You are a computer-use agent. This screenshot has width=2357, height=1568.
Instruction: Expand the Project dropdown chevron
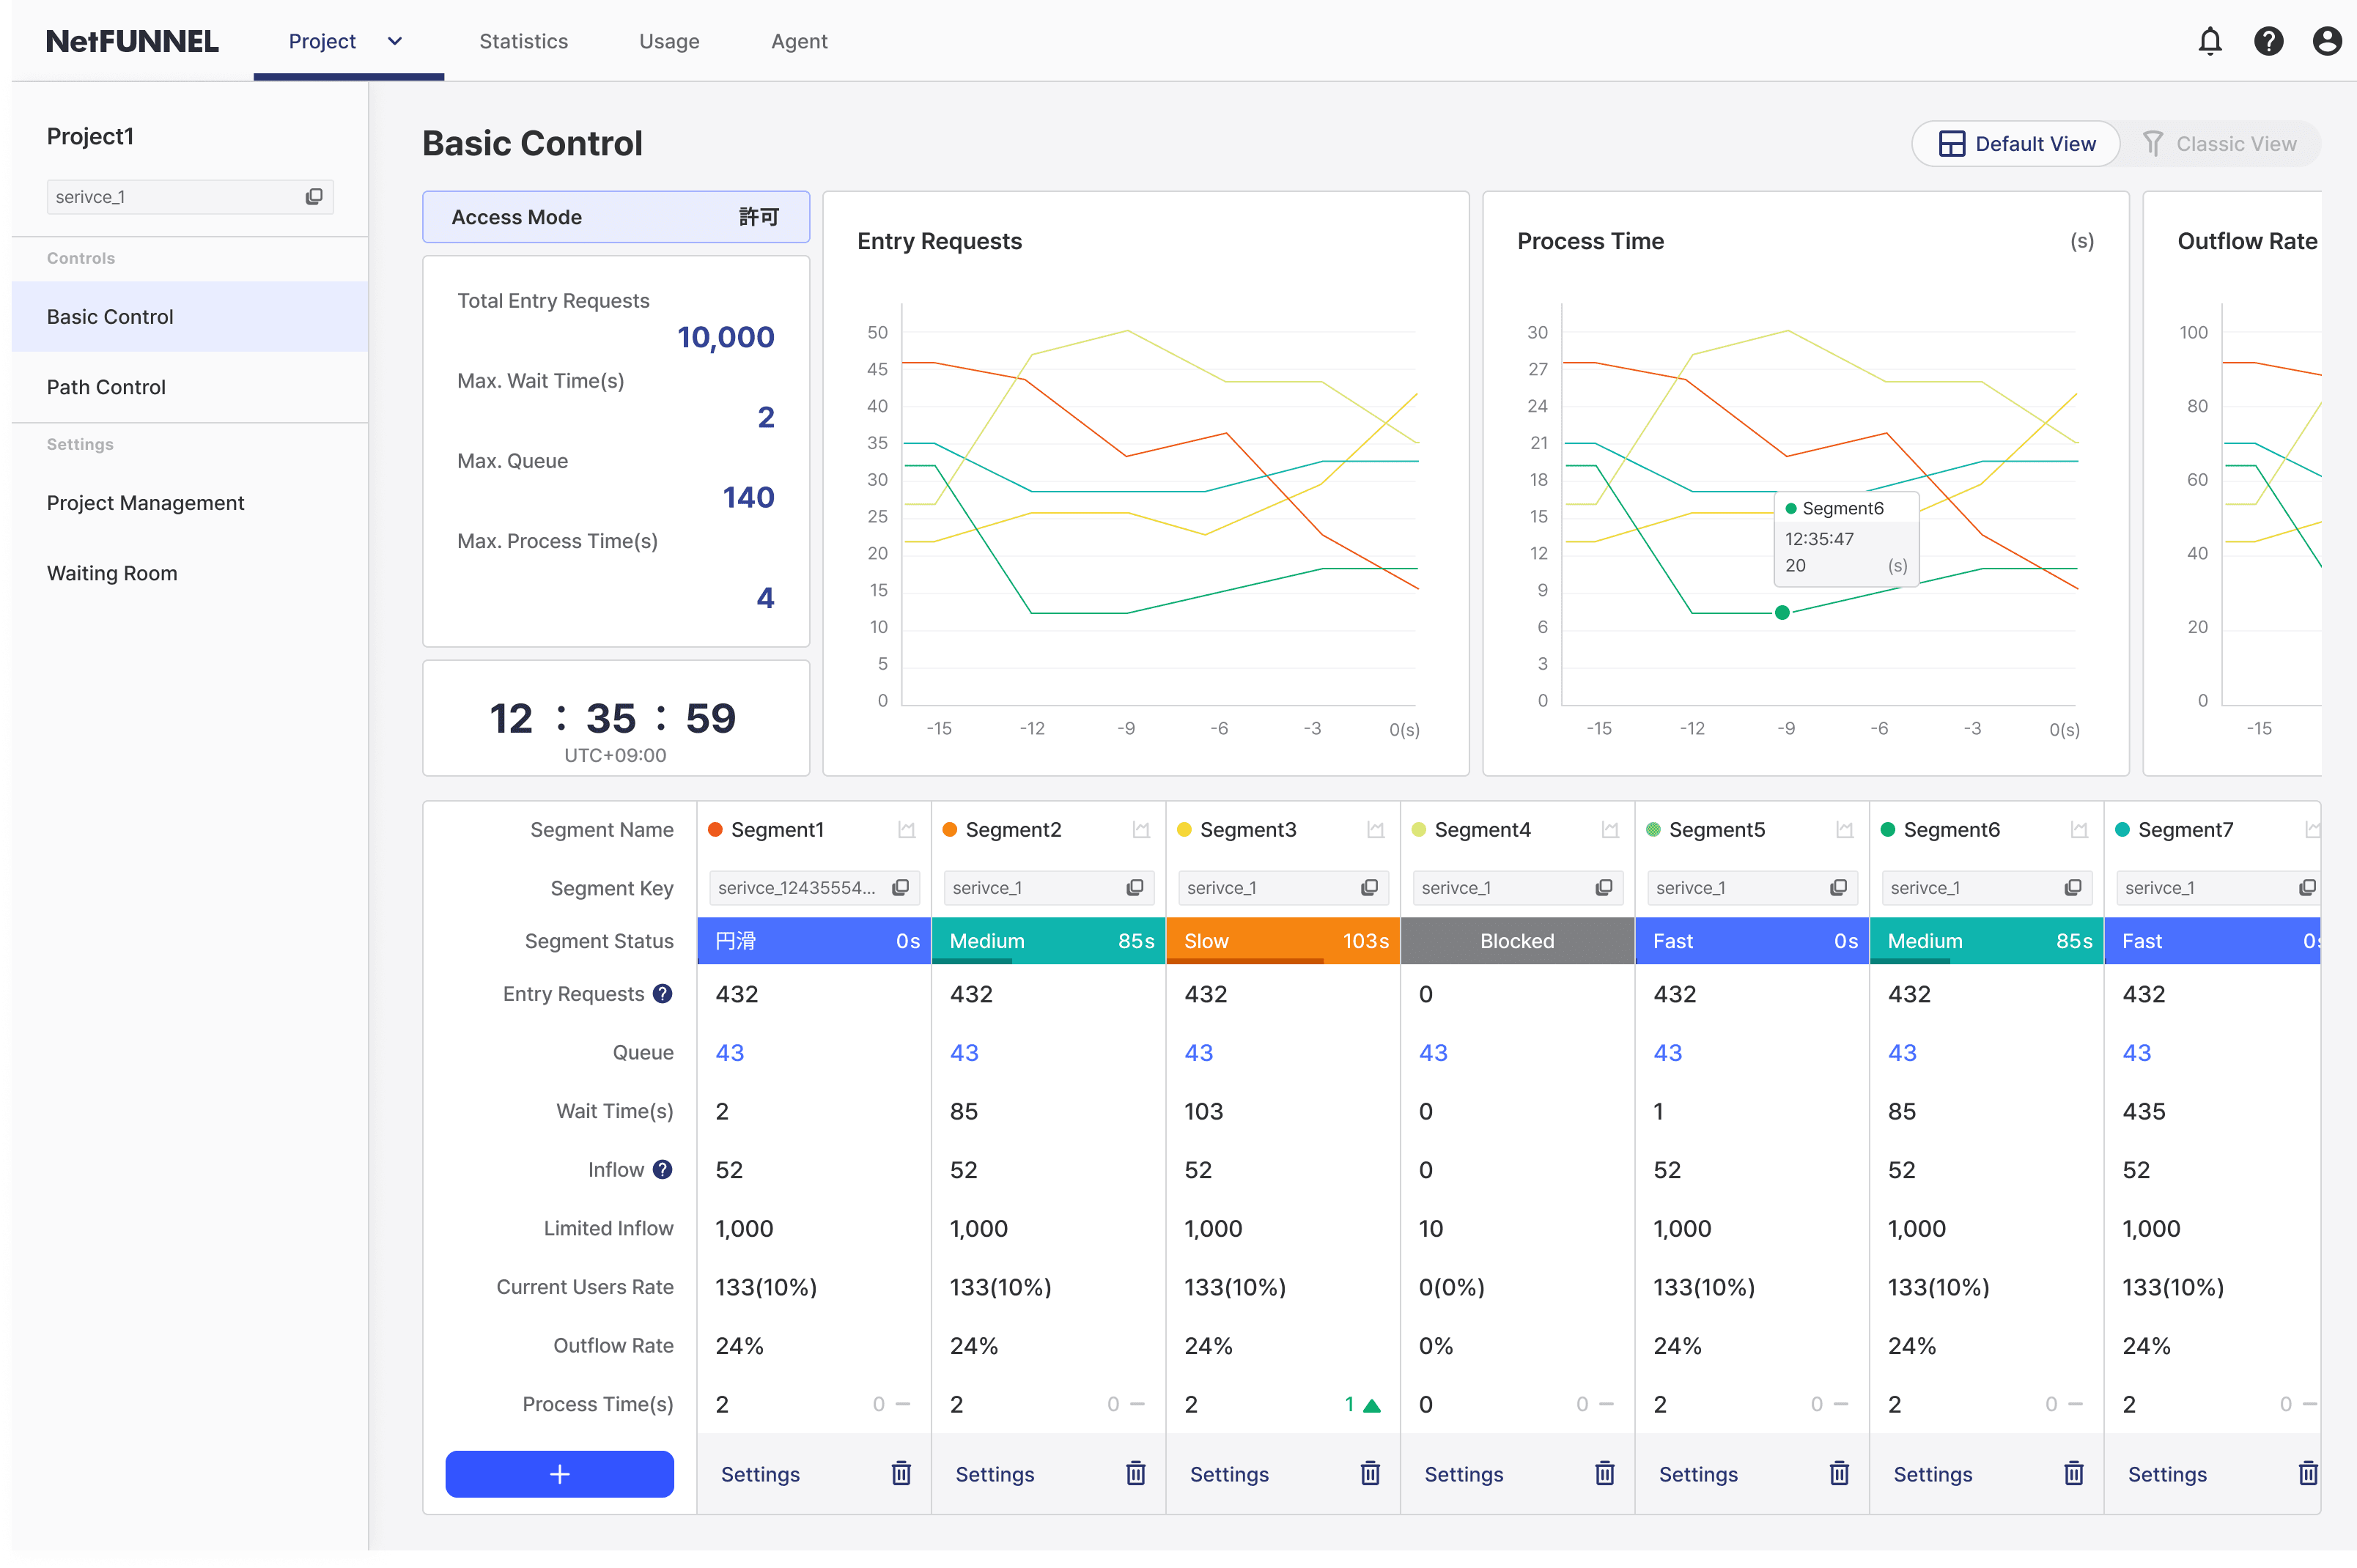click(394, 41)
